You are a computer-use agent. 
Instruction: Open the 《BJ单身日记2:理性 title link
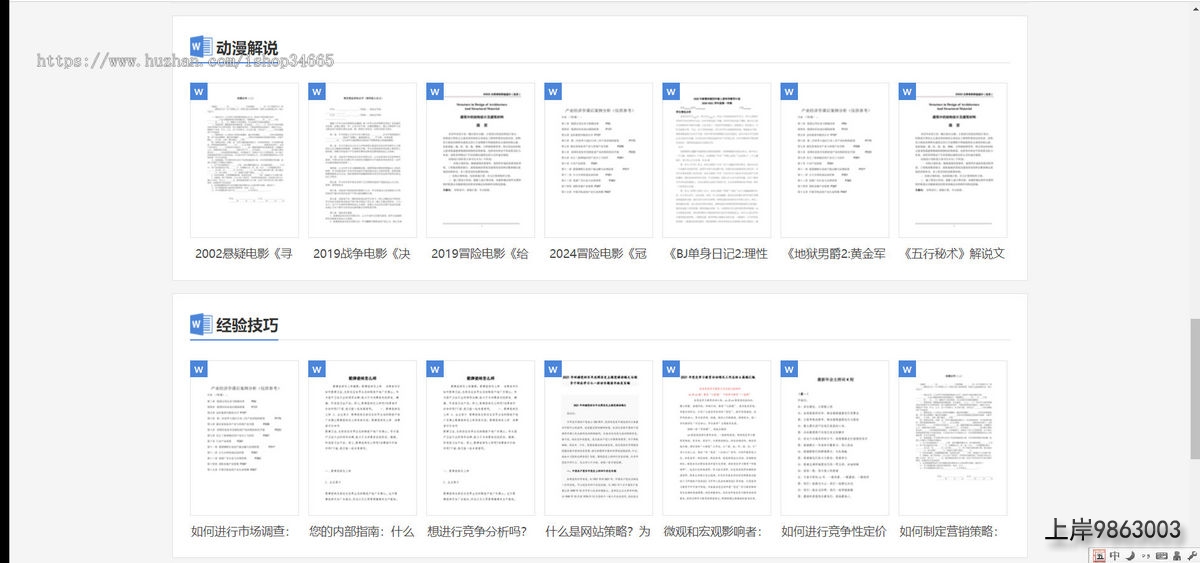[x=716, y=254]
